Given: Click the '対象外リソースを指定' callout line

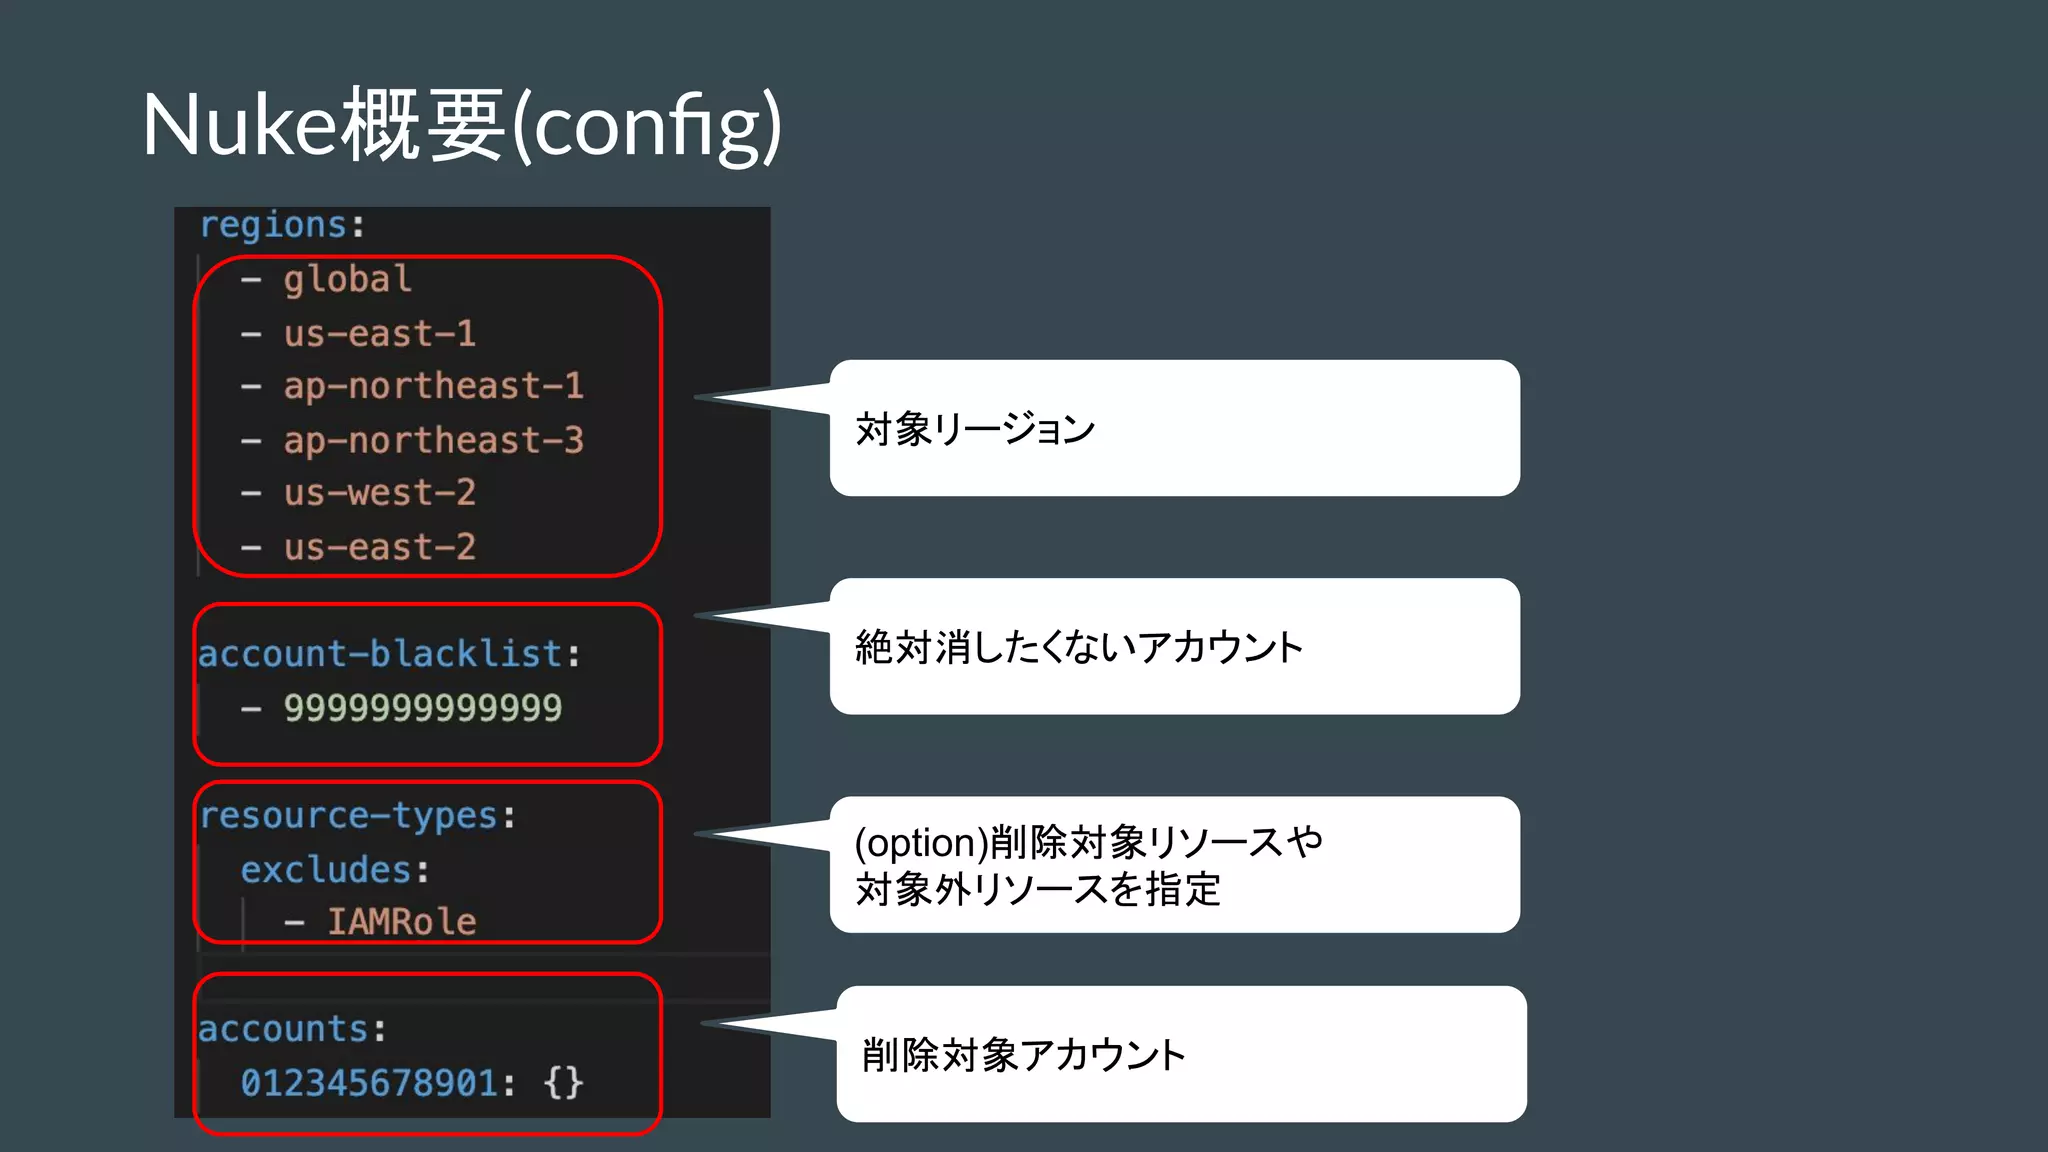Looking at the screenshot, I should coord(1038,889).
